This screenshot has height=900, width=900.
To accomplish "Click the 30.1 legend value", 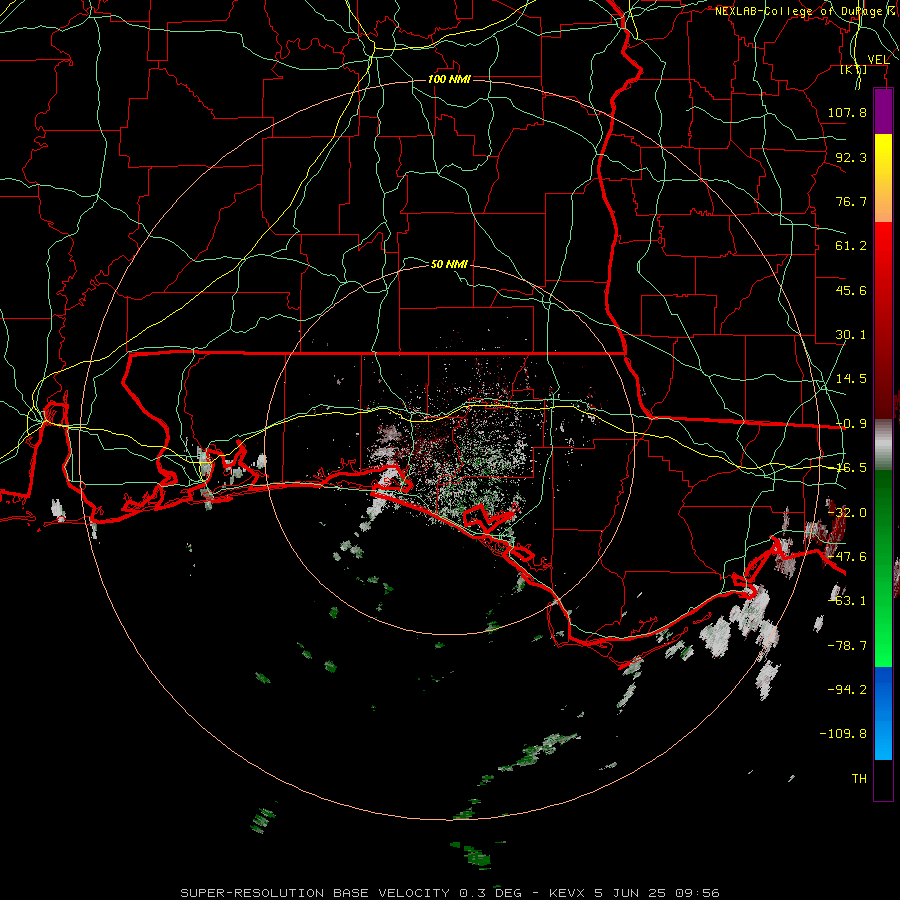I will [x=851, y=335].
